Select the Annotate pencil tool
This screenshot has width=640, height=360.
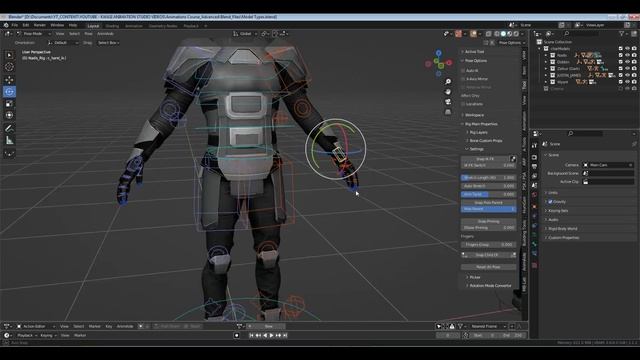[9, 129]
